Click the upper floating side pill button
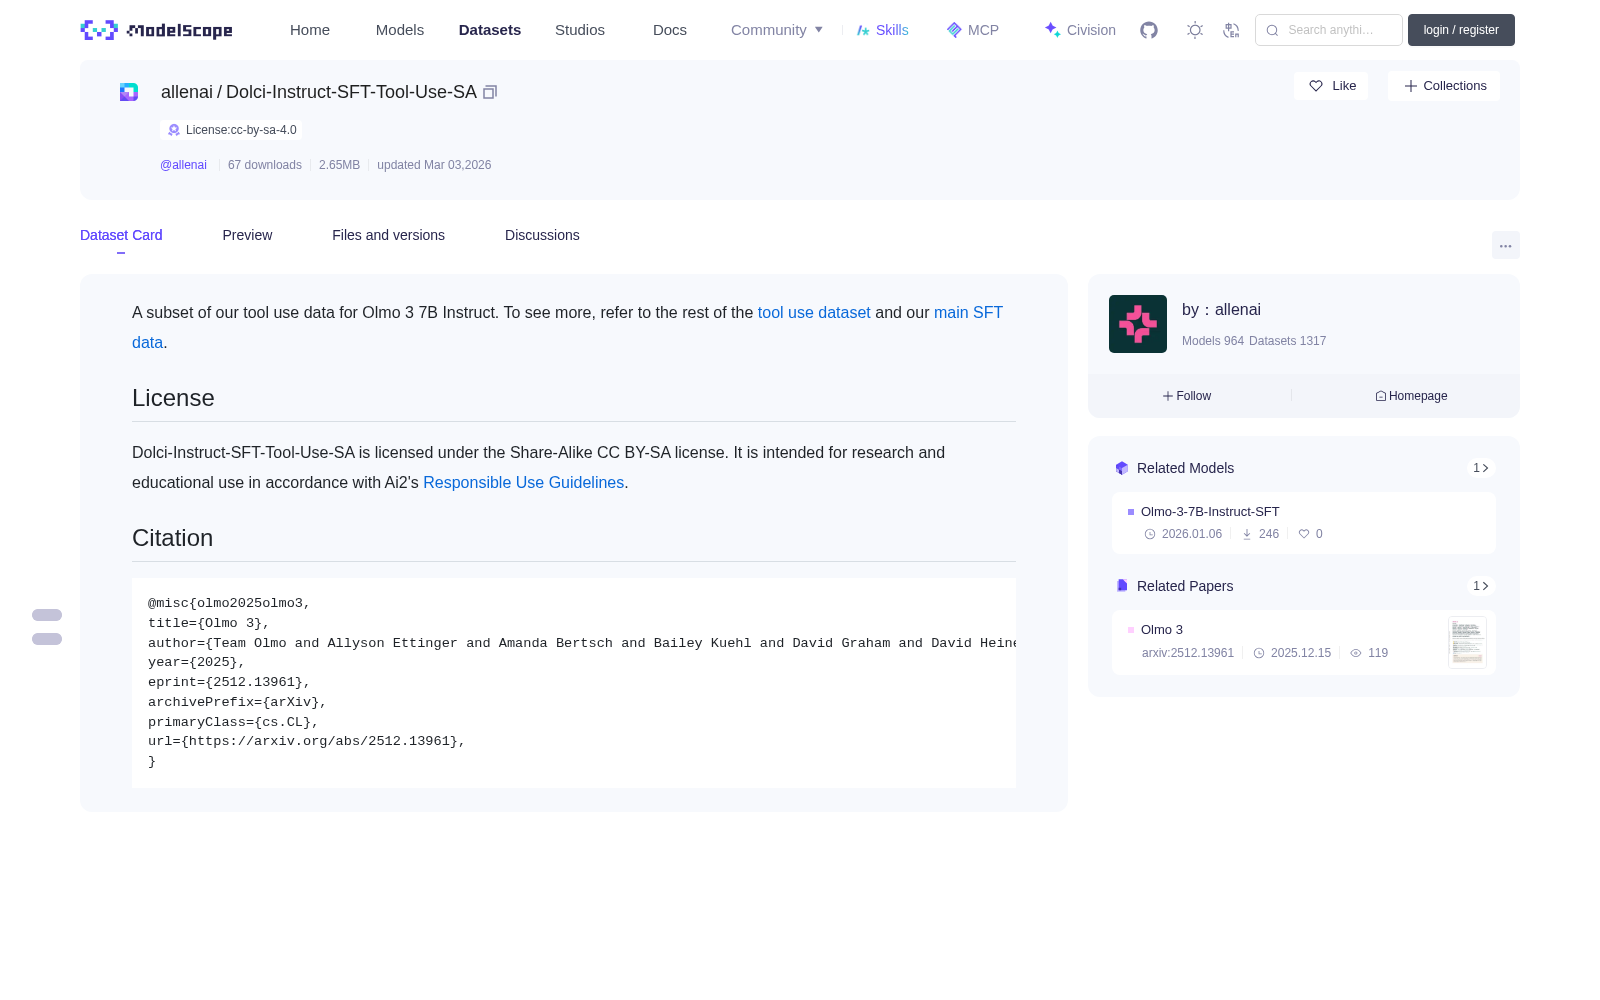The width and height of the screenshot is (1600, 1000). coord(47,615)
